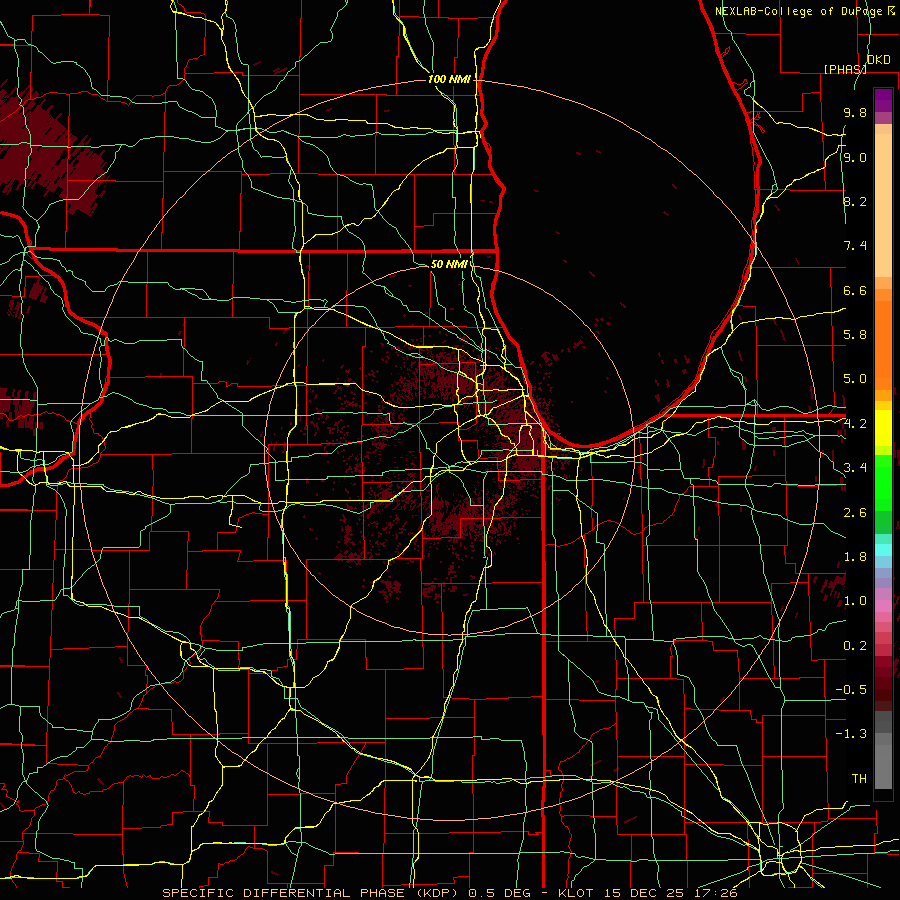
Task: Click the -1.3 value on the color scale
Action: pos(851,734)
